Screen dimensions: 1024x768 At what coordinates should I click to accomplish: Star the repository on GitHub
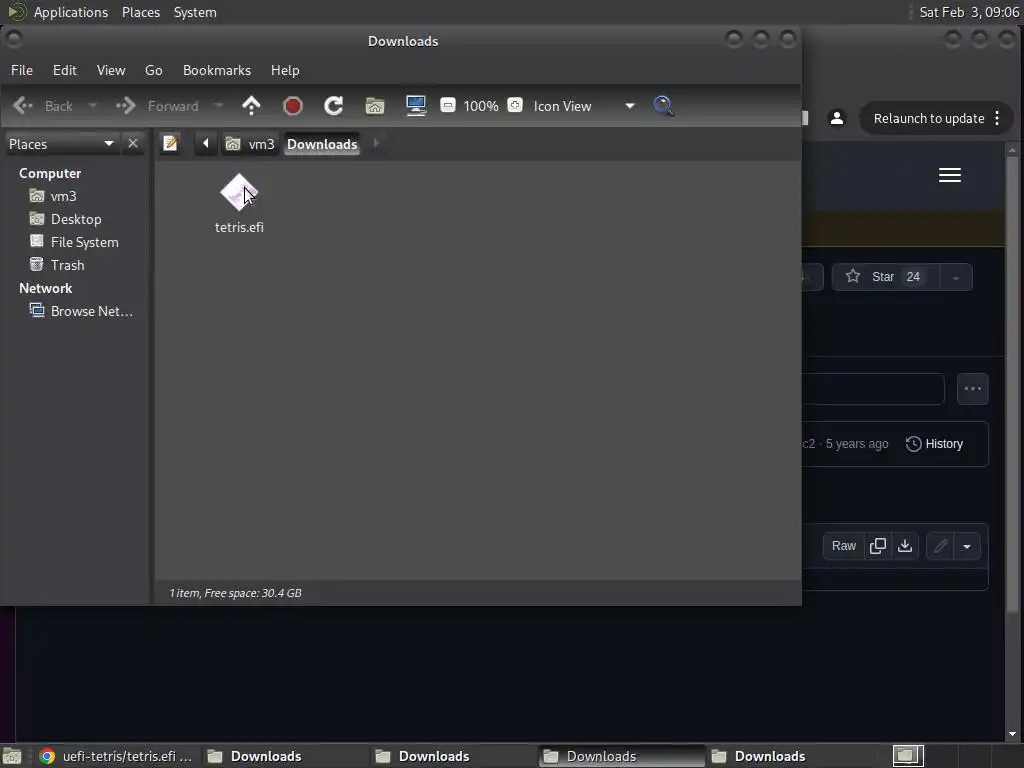[x=886, y=277]
